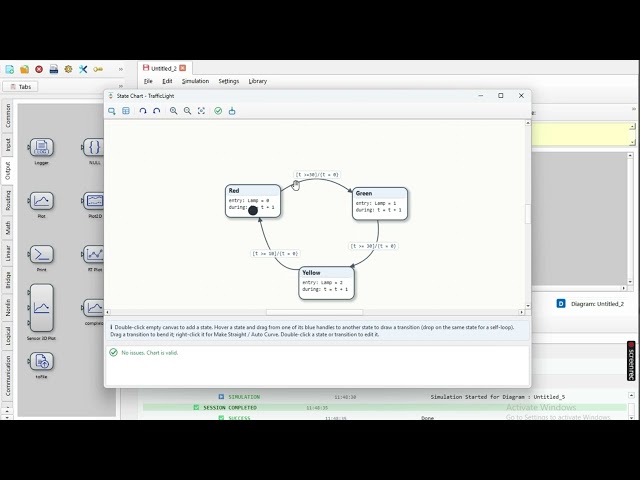This screenshot has width=640, height=480.
Task: Click the Red-to-Green transition label
Action: coord(317,175)
